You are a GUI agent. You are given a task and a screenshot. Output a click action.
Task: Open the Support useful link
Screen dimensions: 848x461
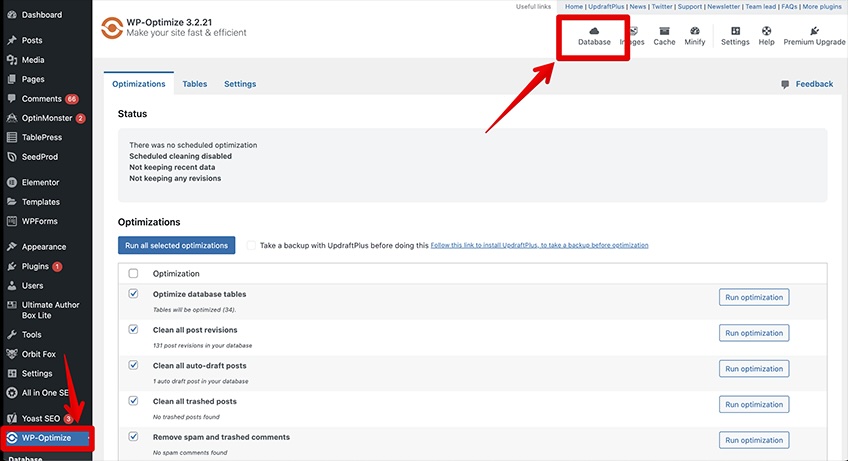690,6
